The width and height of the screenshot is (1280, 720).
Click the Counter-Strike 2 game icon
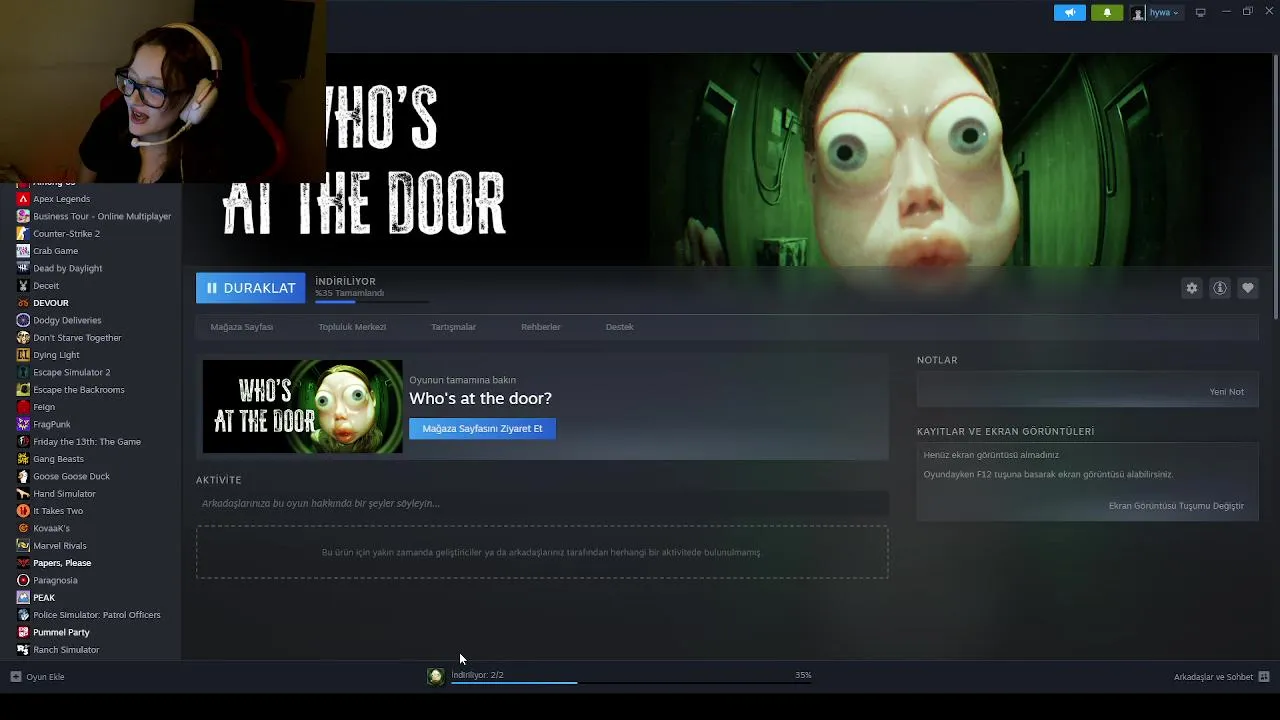click(x=23, y=234)
